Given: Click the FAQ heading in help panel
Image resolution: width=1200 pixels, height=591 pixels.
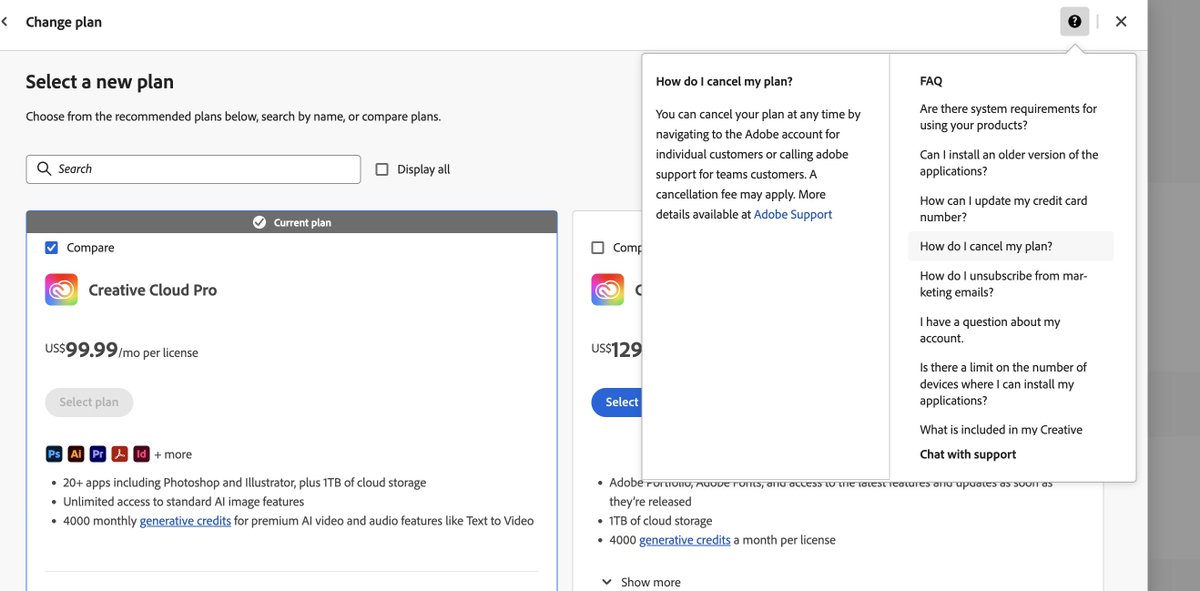Looking at the screenshot, I should tap(931, 81).
